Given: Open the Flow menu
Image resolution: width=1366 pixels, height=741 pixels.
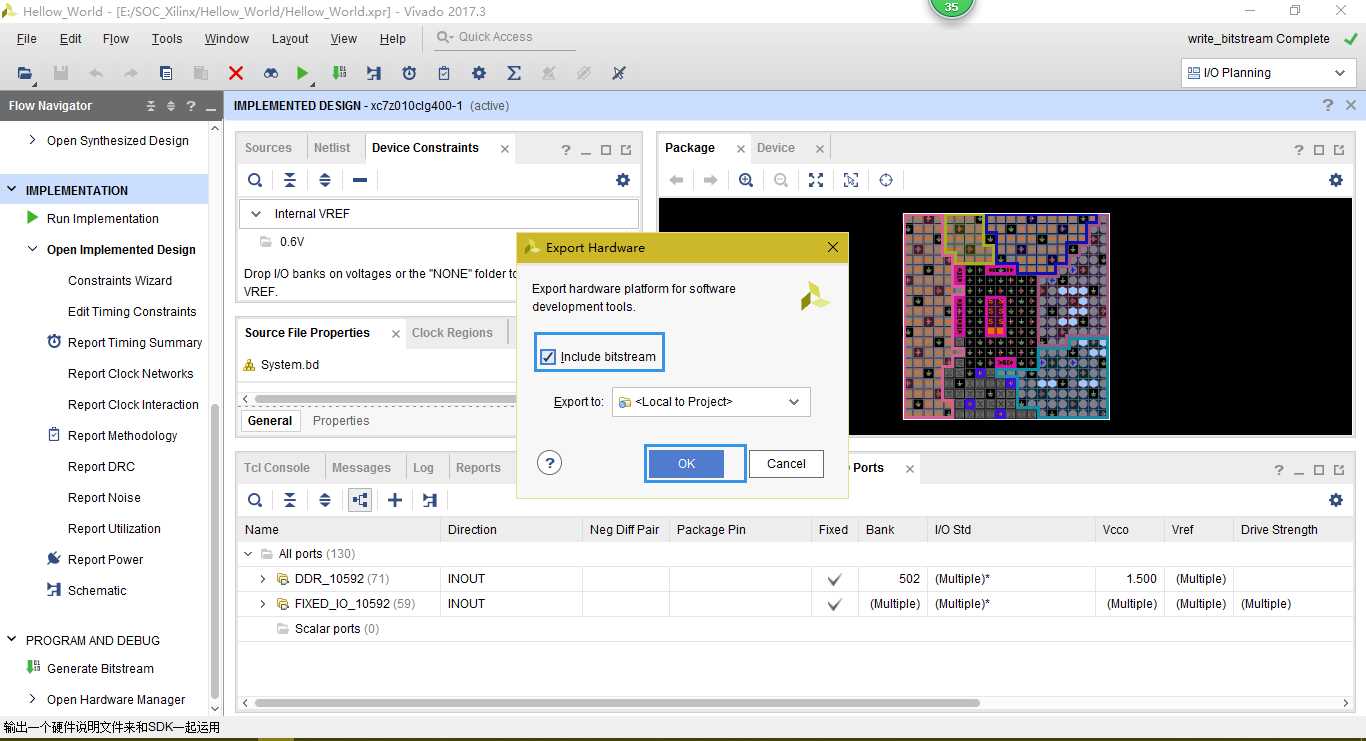Looking at the screenshot, I should pyautogui.click(x=116, y=38).
